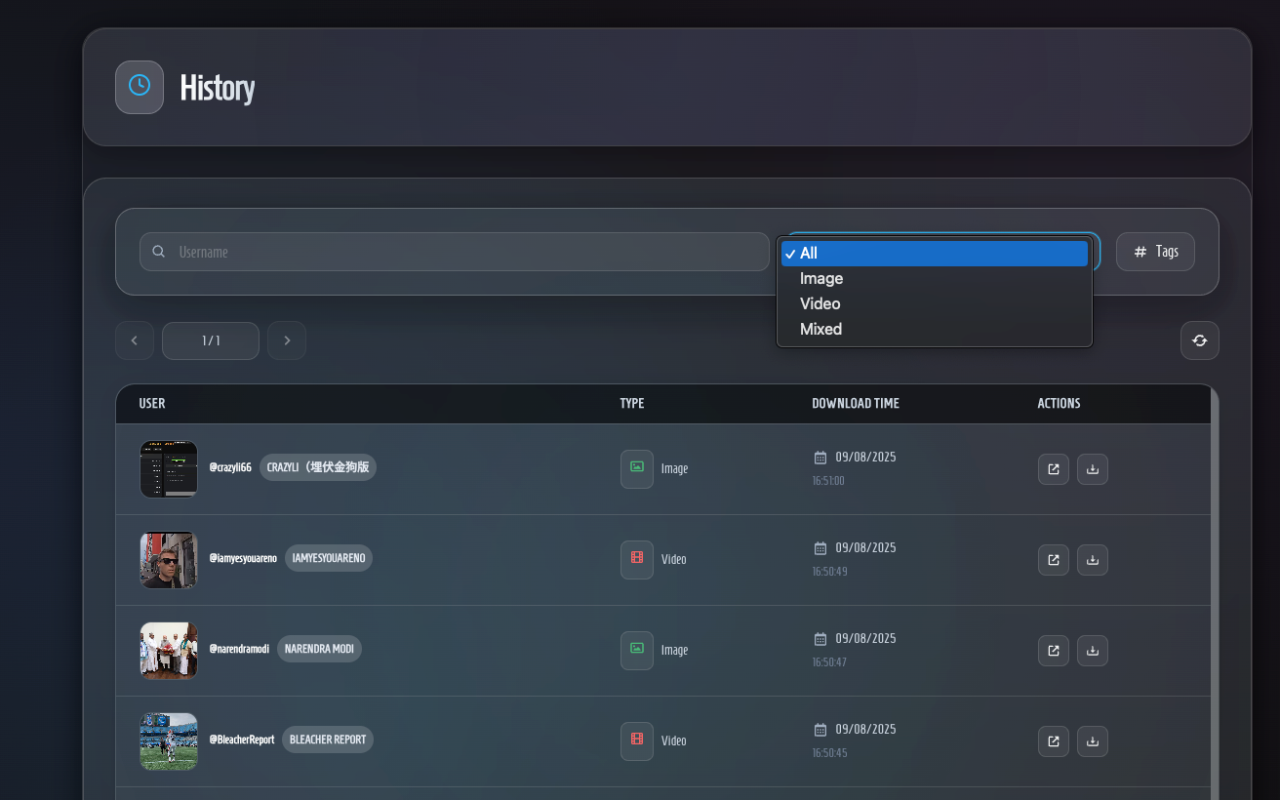
Task: Open the Tags filter button
Action: pyautogui.click(x=1155, y=252)
